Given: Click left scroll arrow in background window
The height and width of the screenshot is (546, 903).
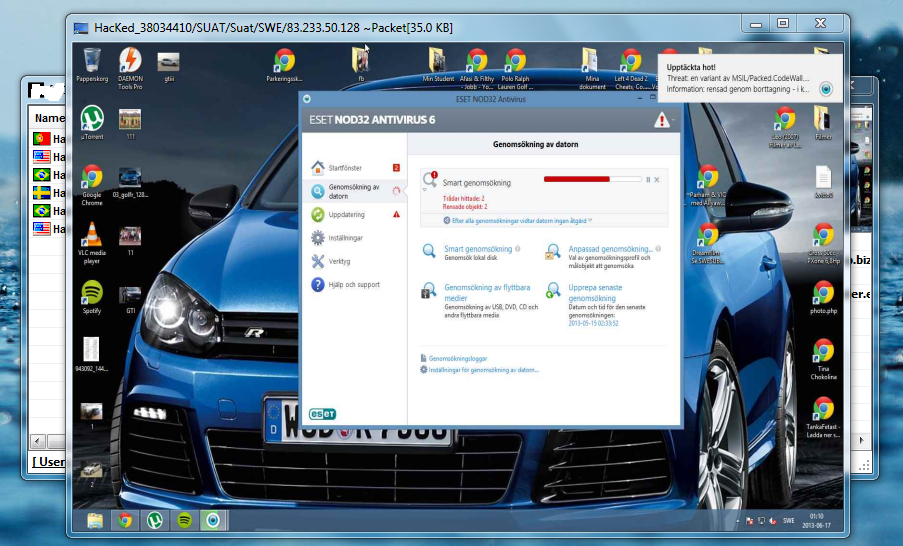Looking at the screenshot, I should click(x=38, y=442).
